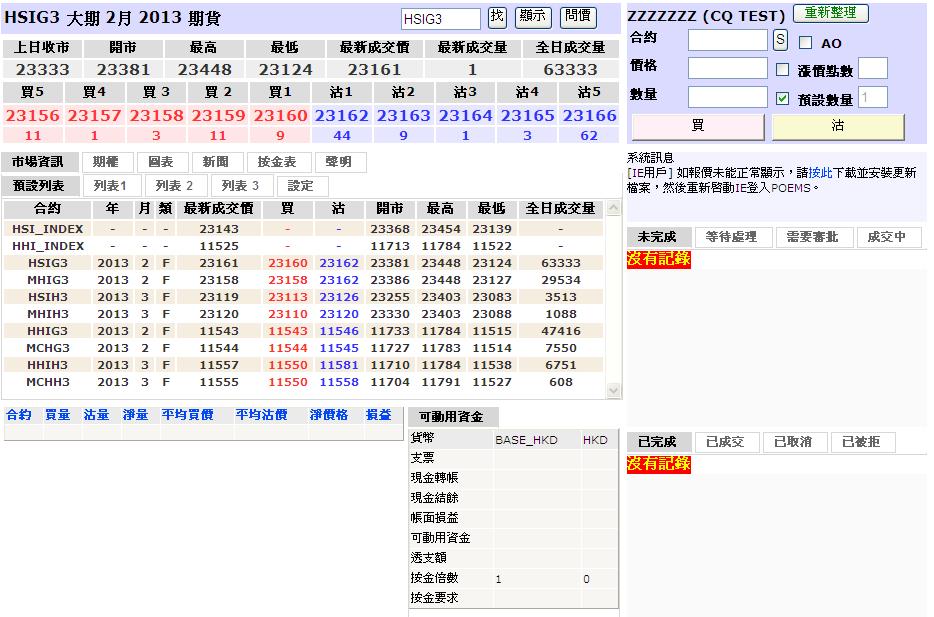Uncheck the 預設數量 checkbox

click(x=783, y=98)
